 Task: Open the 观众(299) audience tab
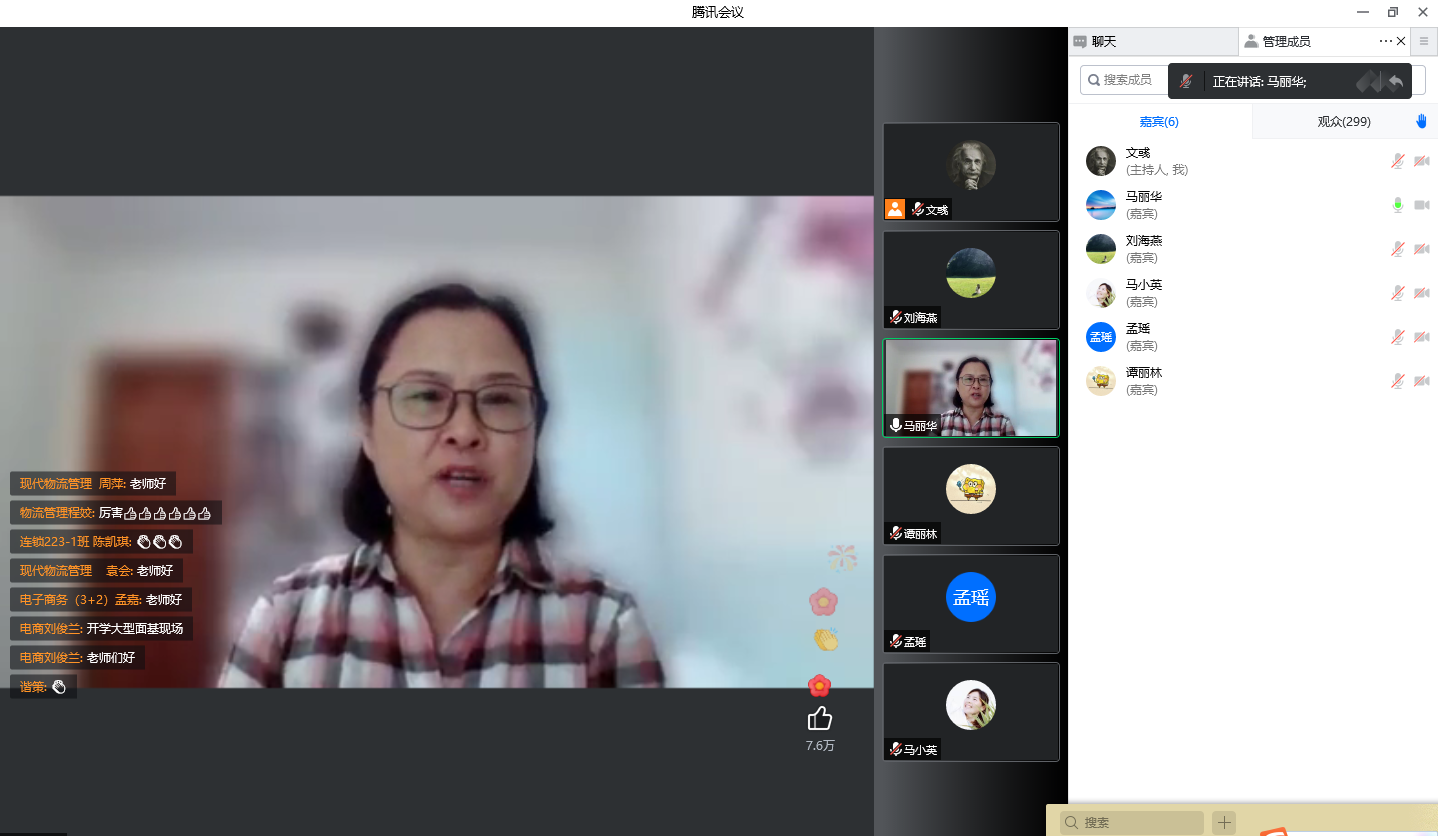(x=1343, y=122)
